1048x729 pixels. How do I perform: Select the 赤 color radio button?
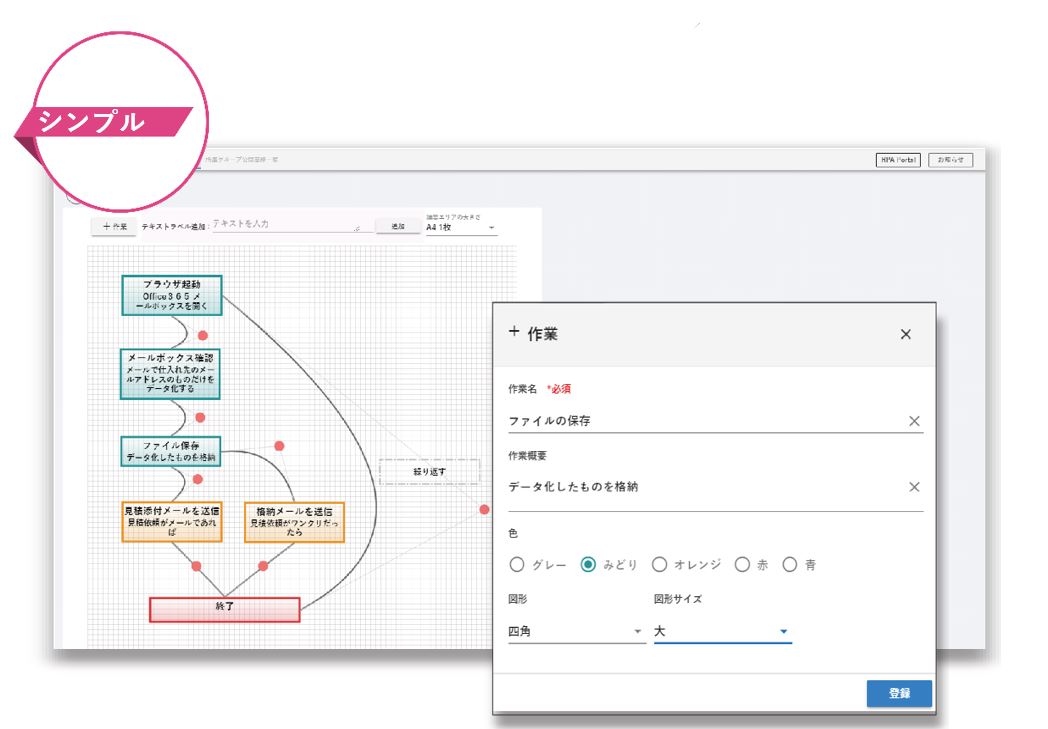[x=742, y=565]
